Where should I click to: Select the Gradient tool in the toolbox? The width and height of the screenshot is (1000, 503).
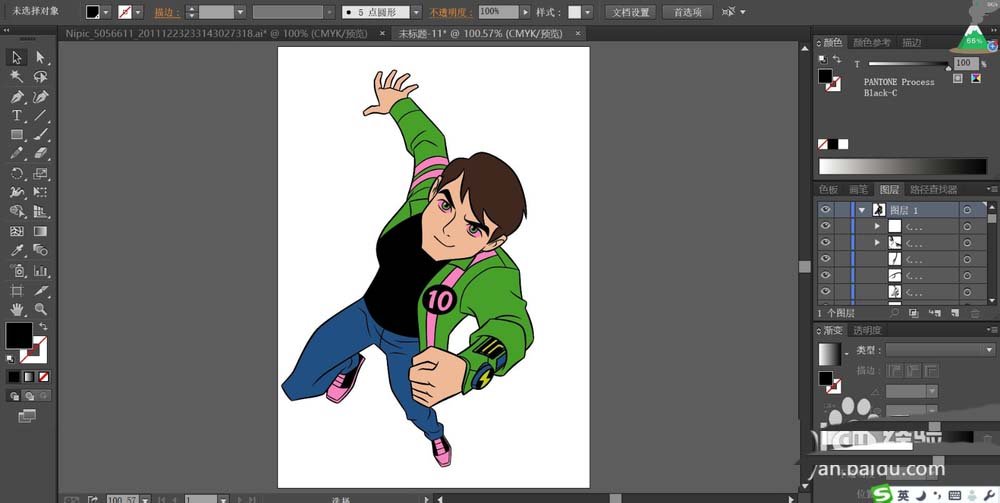(x=40, y=231)
